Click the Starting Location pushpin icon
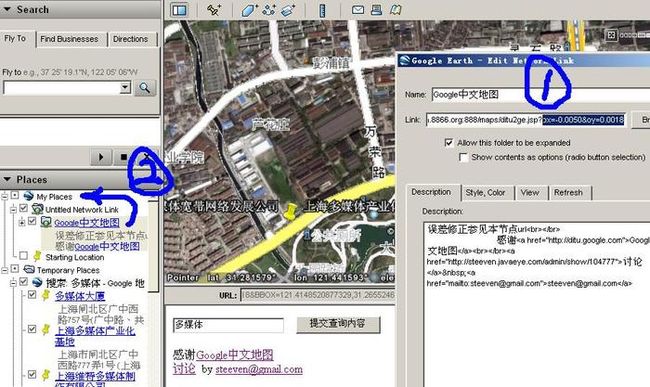The height and width of the screenshot is (387, 650). (x=37, y=256)
